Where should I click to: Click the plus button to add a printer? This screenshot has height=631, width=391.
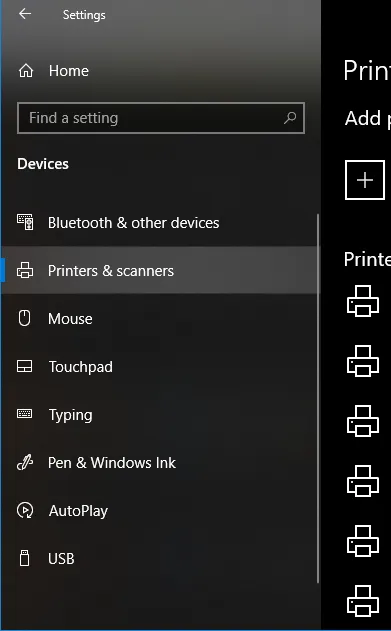pos(365,180)
